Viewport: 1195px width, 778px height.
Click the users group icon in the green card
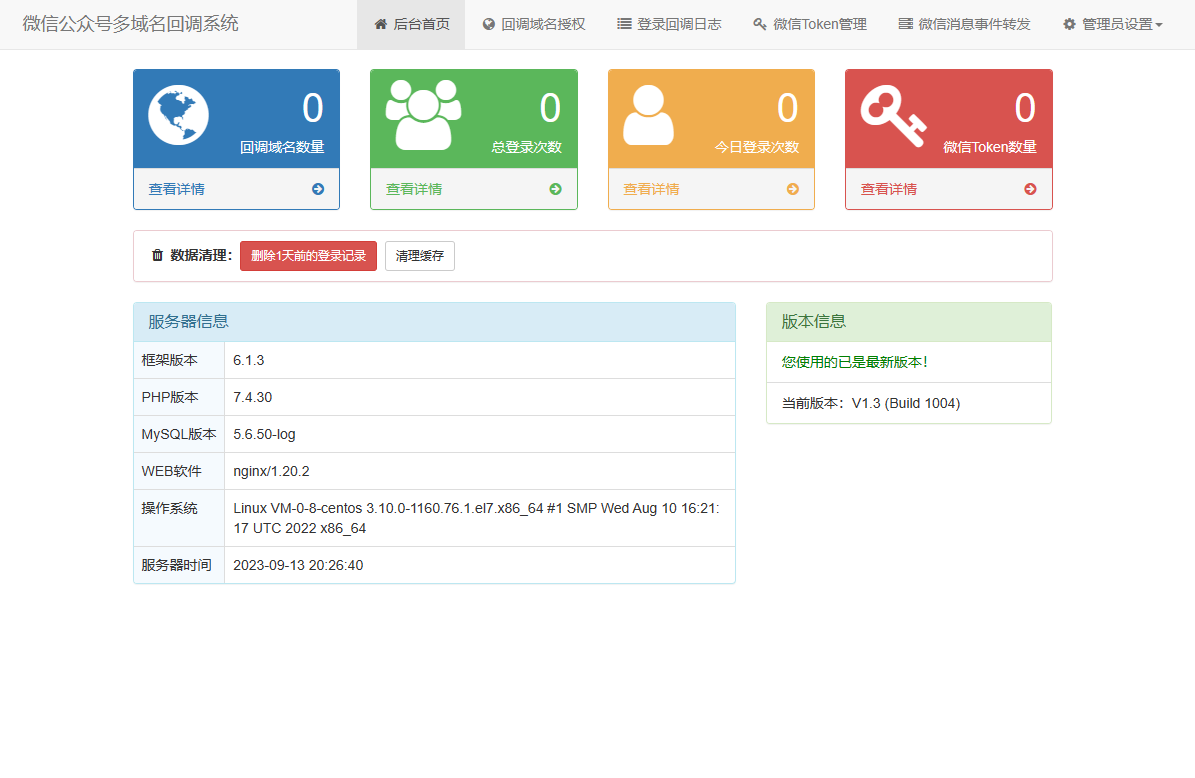[423, 115]
